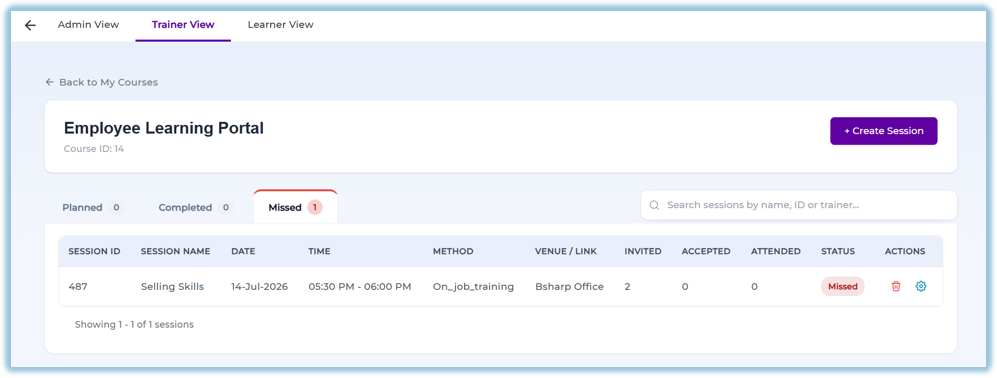Viewport: 997px width, 378px height.
Task: Click the back arrow icon beside Admin View
Action: click(30, 25)
